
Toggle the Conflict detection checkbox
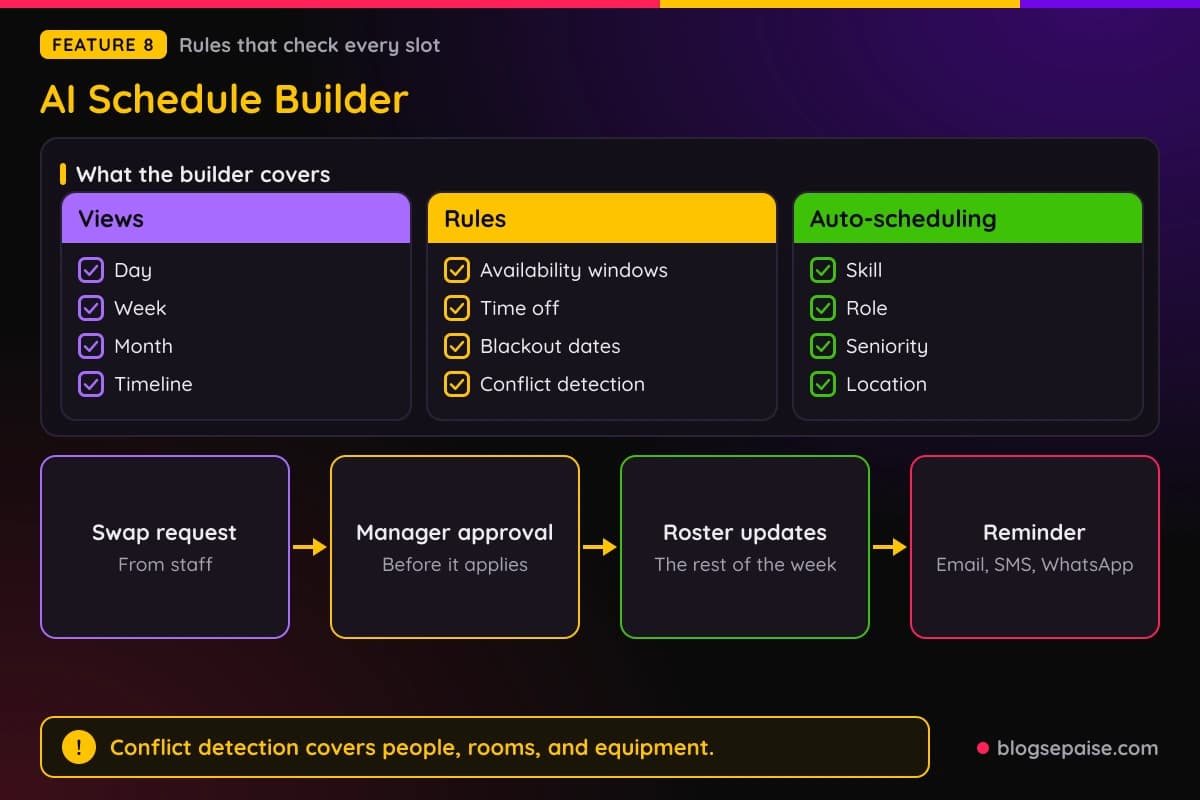point(457,384)
